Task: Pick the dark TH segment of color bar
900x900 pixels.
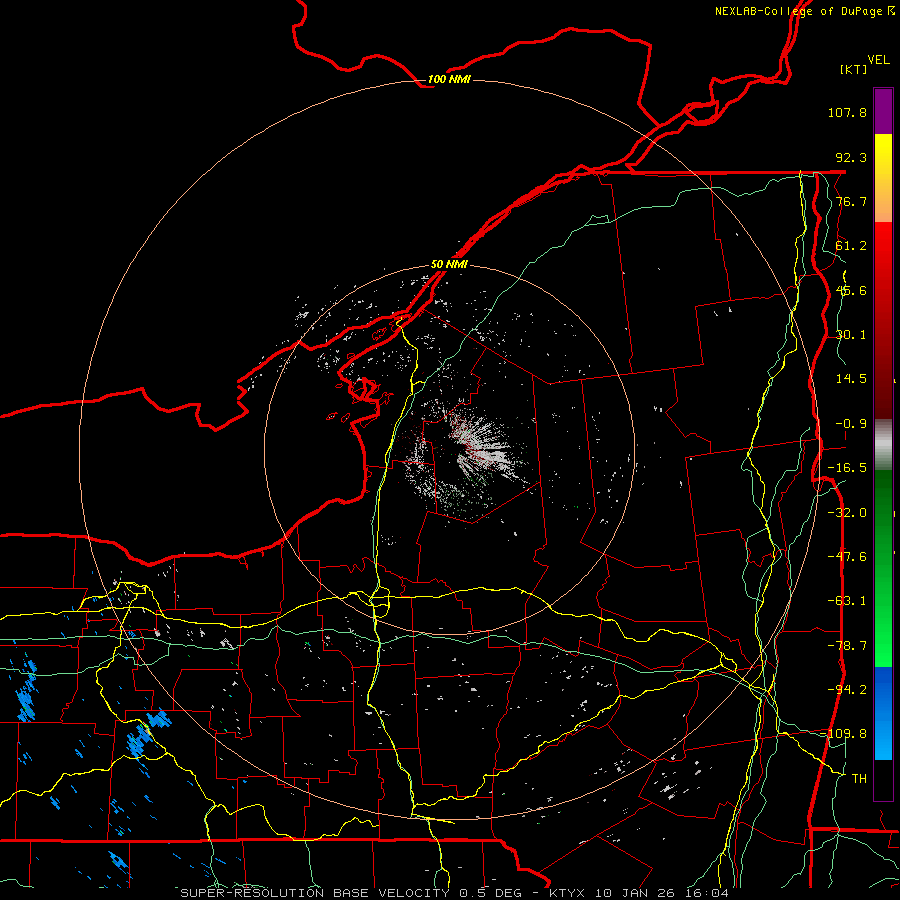Action: coord(883,780)
